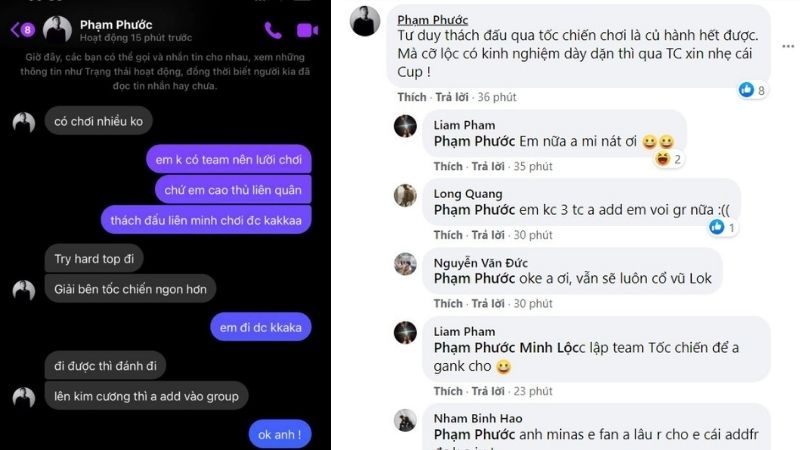Screen dimensions: 800x450
Task: Click the like reaction count of 8
Action: [752, 90]
